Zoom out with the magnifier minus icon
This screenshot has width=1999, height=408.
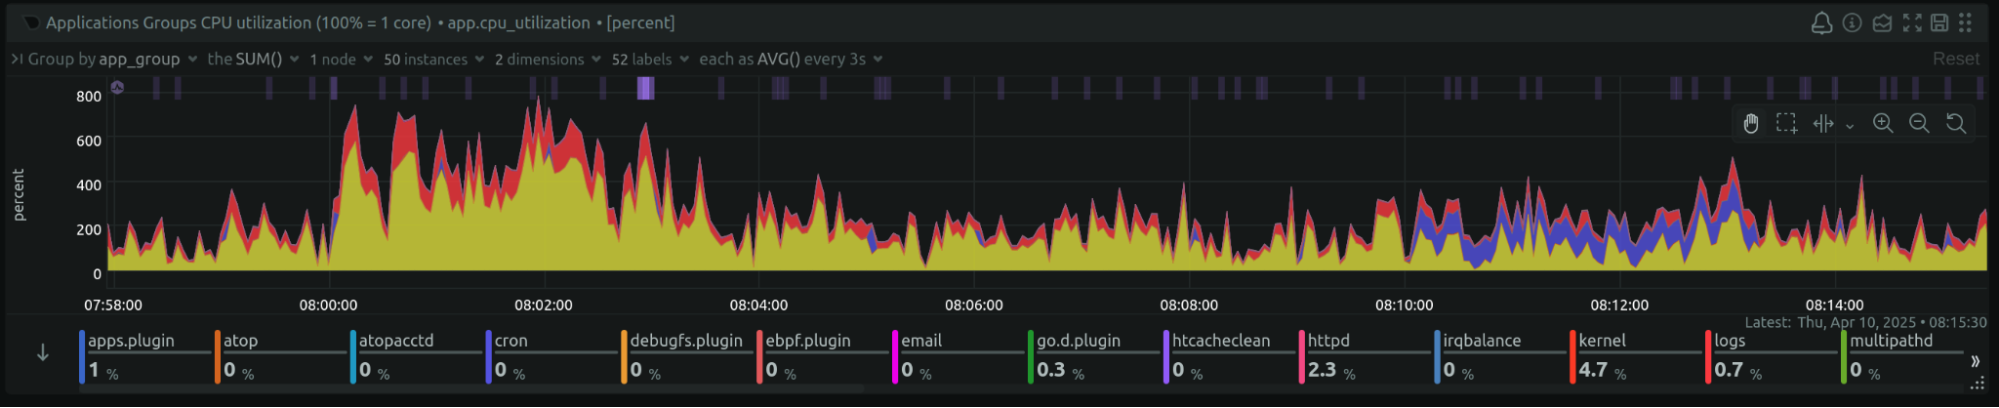click(x=1919, y=124)
